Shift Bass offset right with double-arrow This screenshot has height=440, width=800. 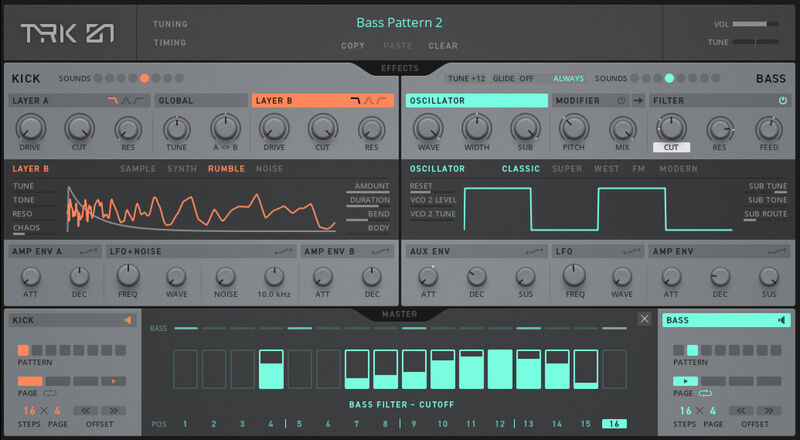pos(769,410)
